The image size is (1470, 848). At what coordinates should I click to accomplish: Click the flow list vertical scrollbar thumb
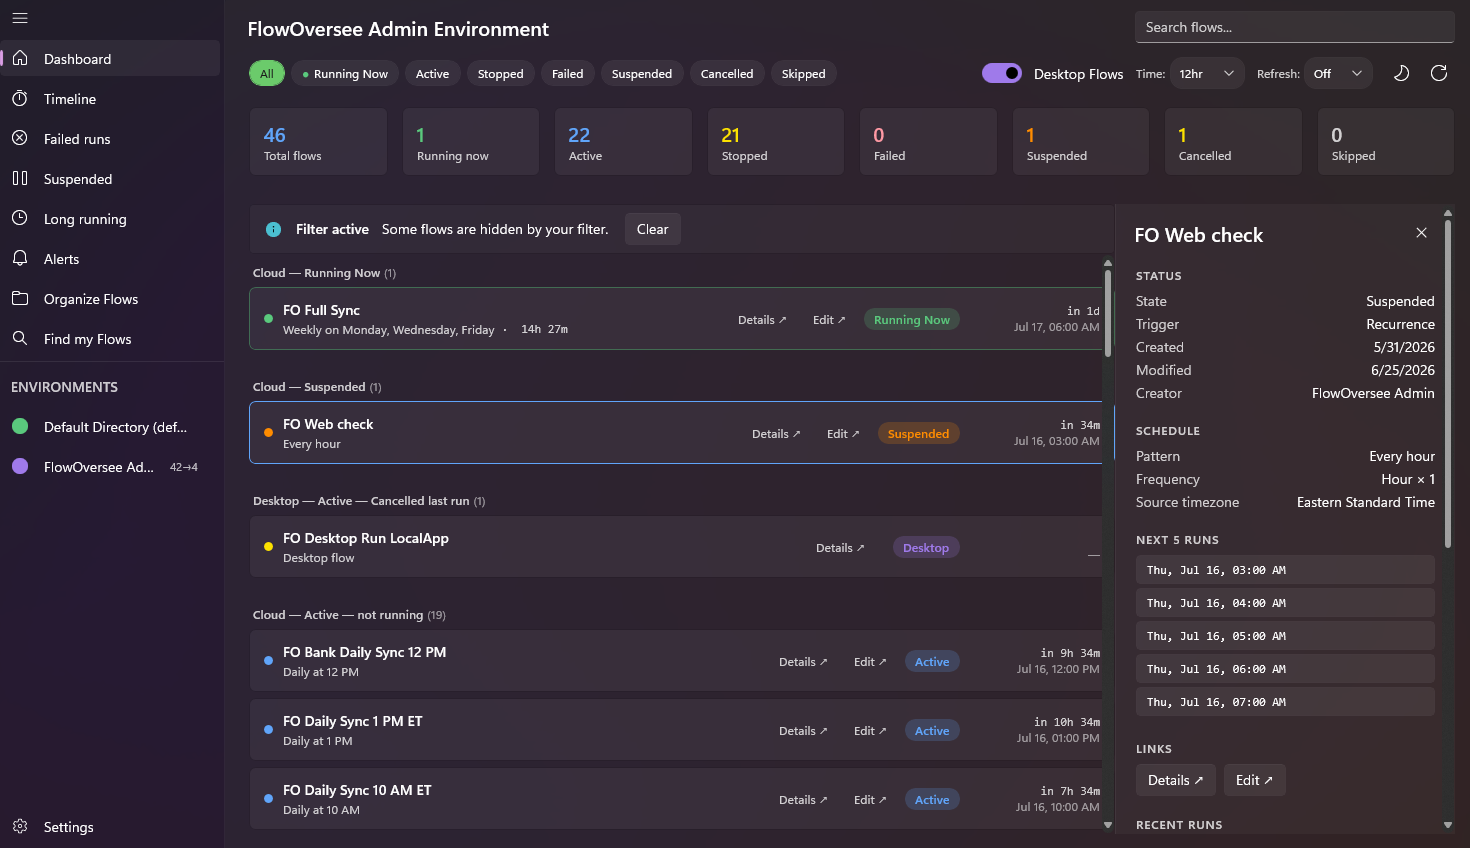coord(1107,313)
